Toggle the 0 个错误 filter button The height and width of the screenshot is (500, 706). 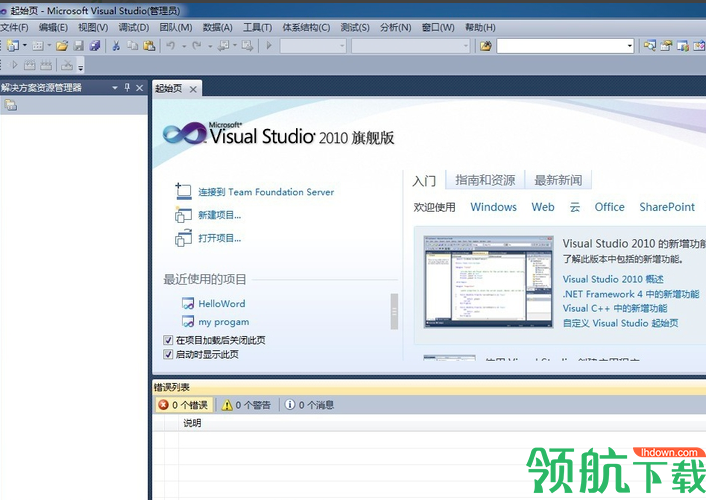pyautogui.click(x=184, y=405)
